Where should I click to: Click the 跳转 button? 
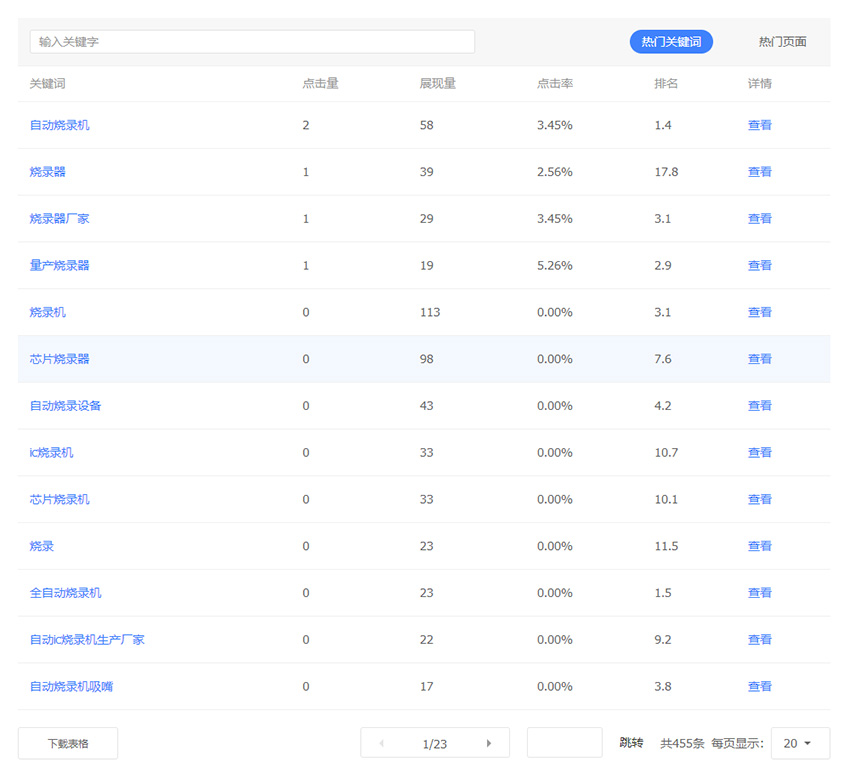tap(631, 743)
